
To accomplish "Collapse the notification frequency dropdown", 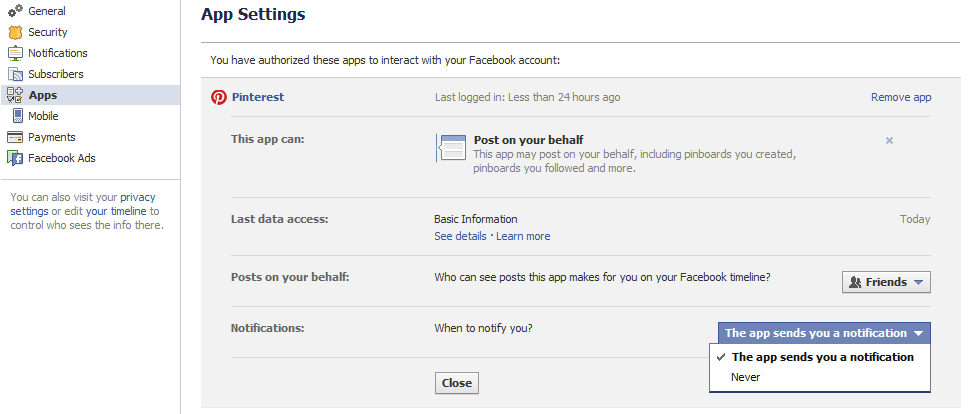I will (x=824, y=333).
